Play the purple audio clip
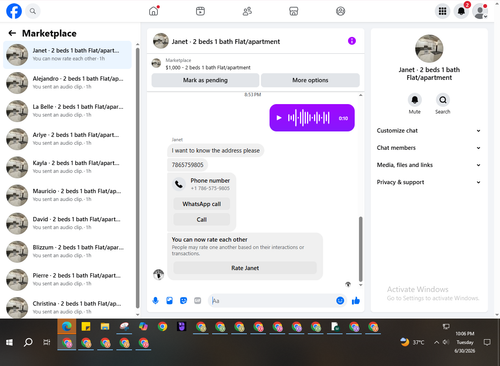This screenshot has height=366, width=500. click(x=279, y=118)
